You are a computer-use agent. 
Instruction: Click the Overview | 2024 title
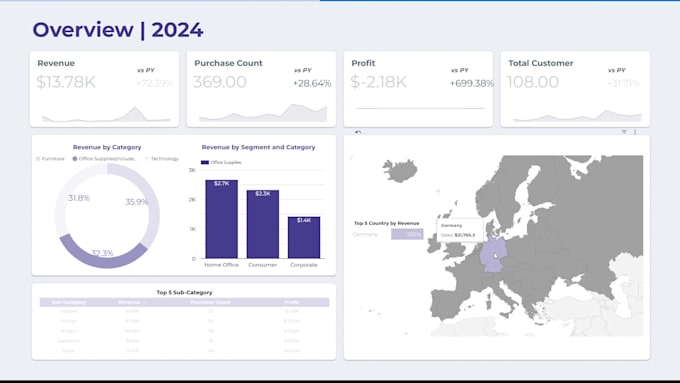118,30
